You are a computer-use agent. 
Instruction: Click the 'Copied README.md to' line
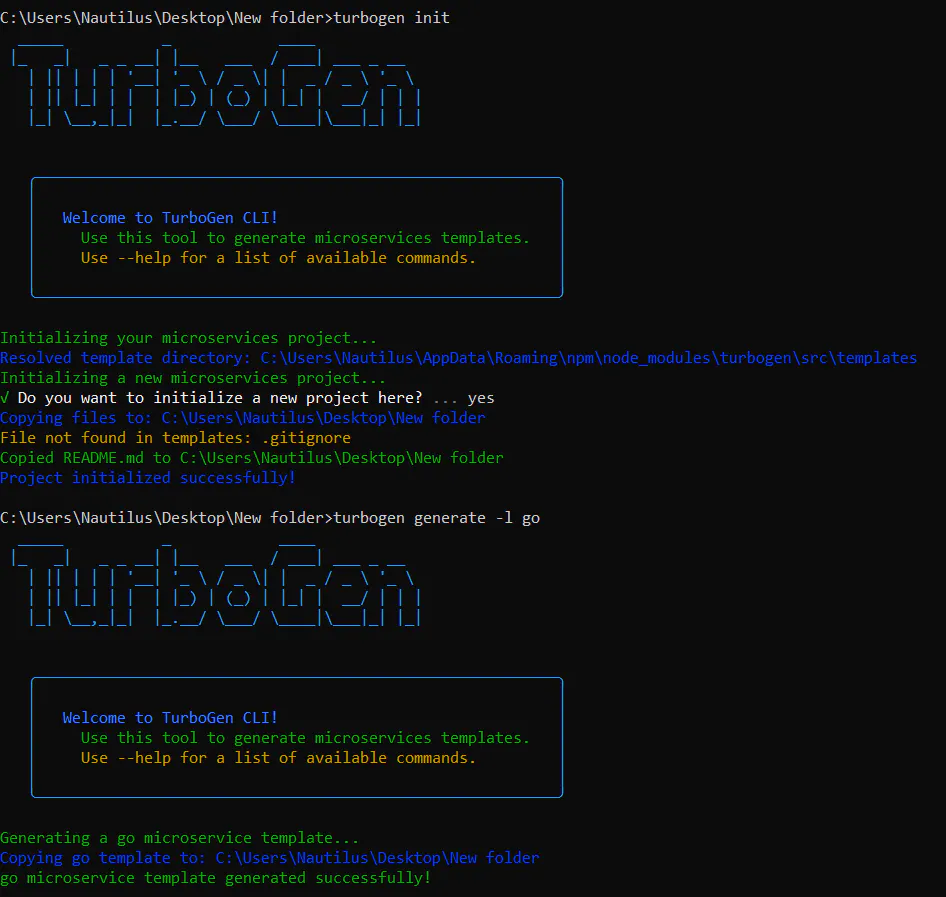click(x=252, y=458)
